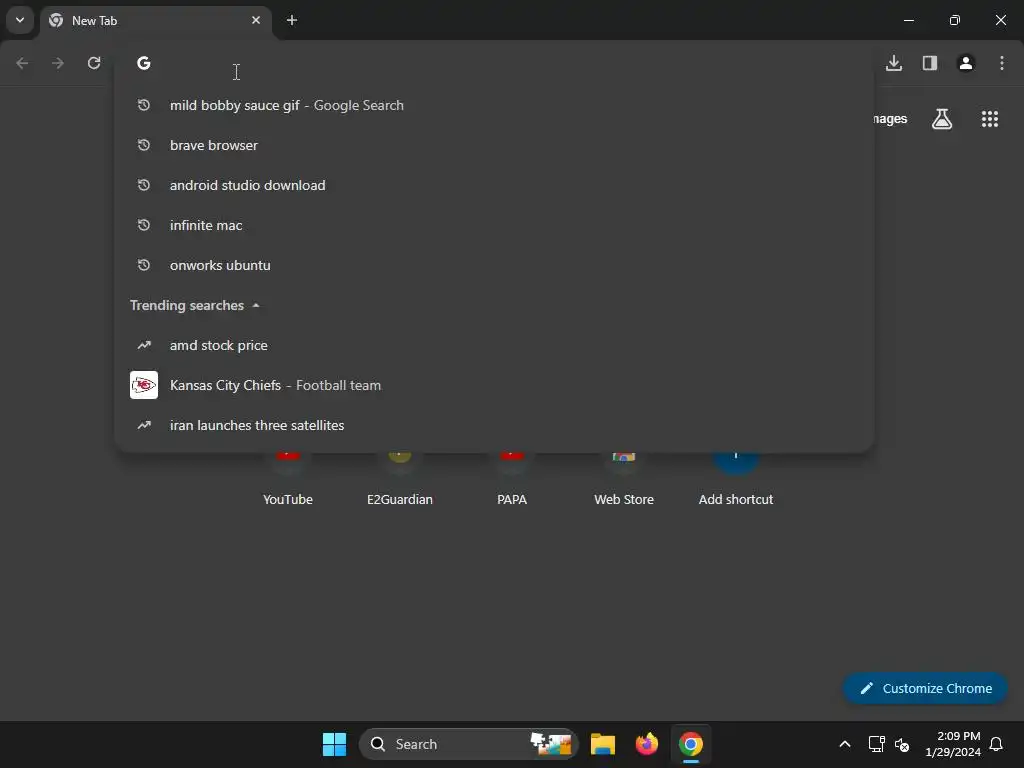Select trending search amd stock price
The image size is (1024, 768).
(x=494, y=345)
